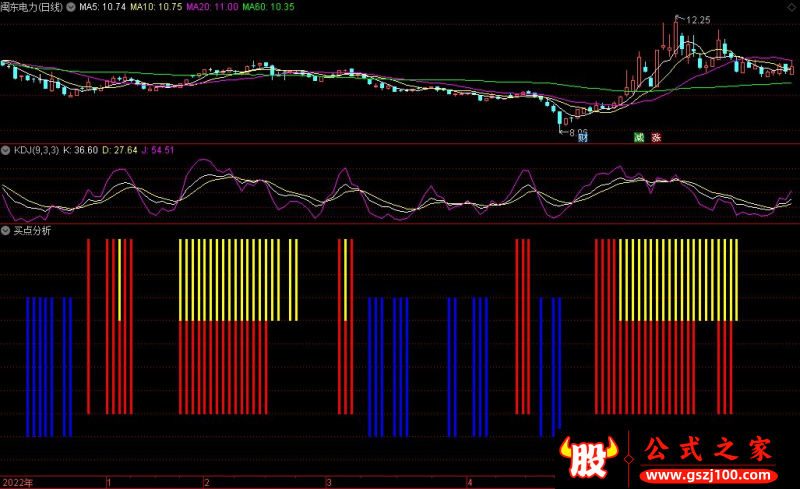Viewport: 800px width, 489px height.
Task: Select the 闽东电力(日线) chart title
Action: click(32, 7)
